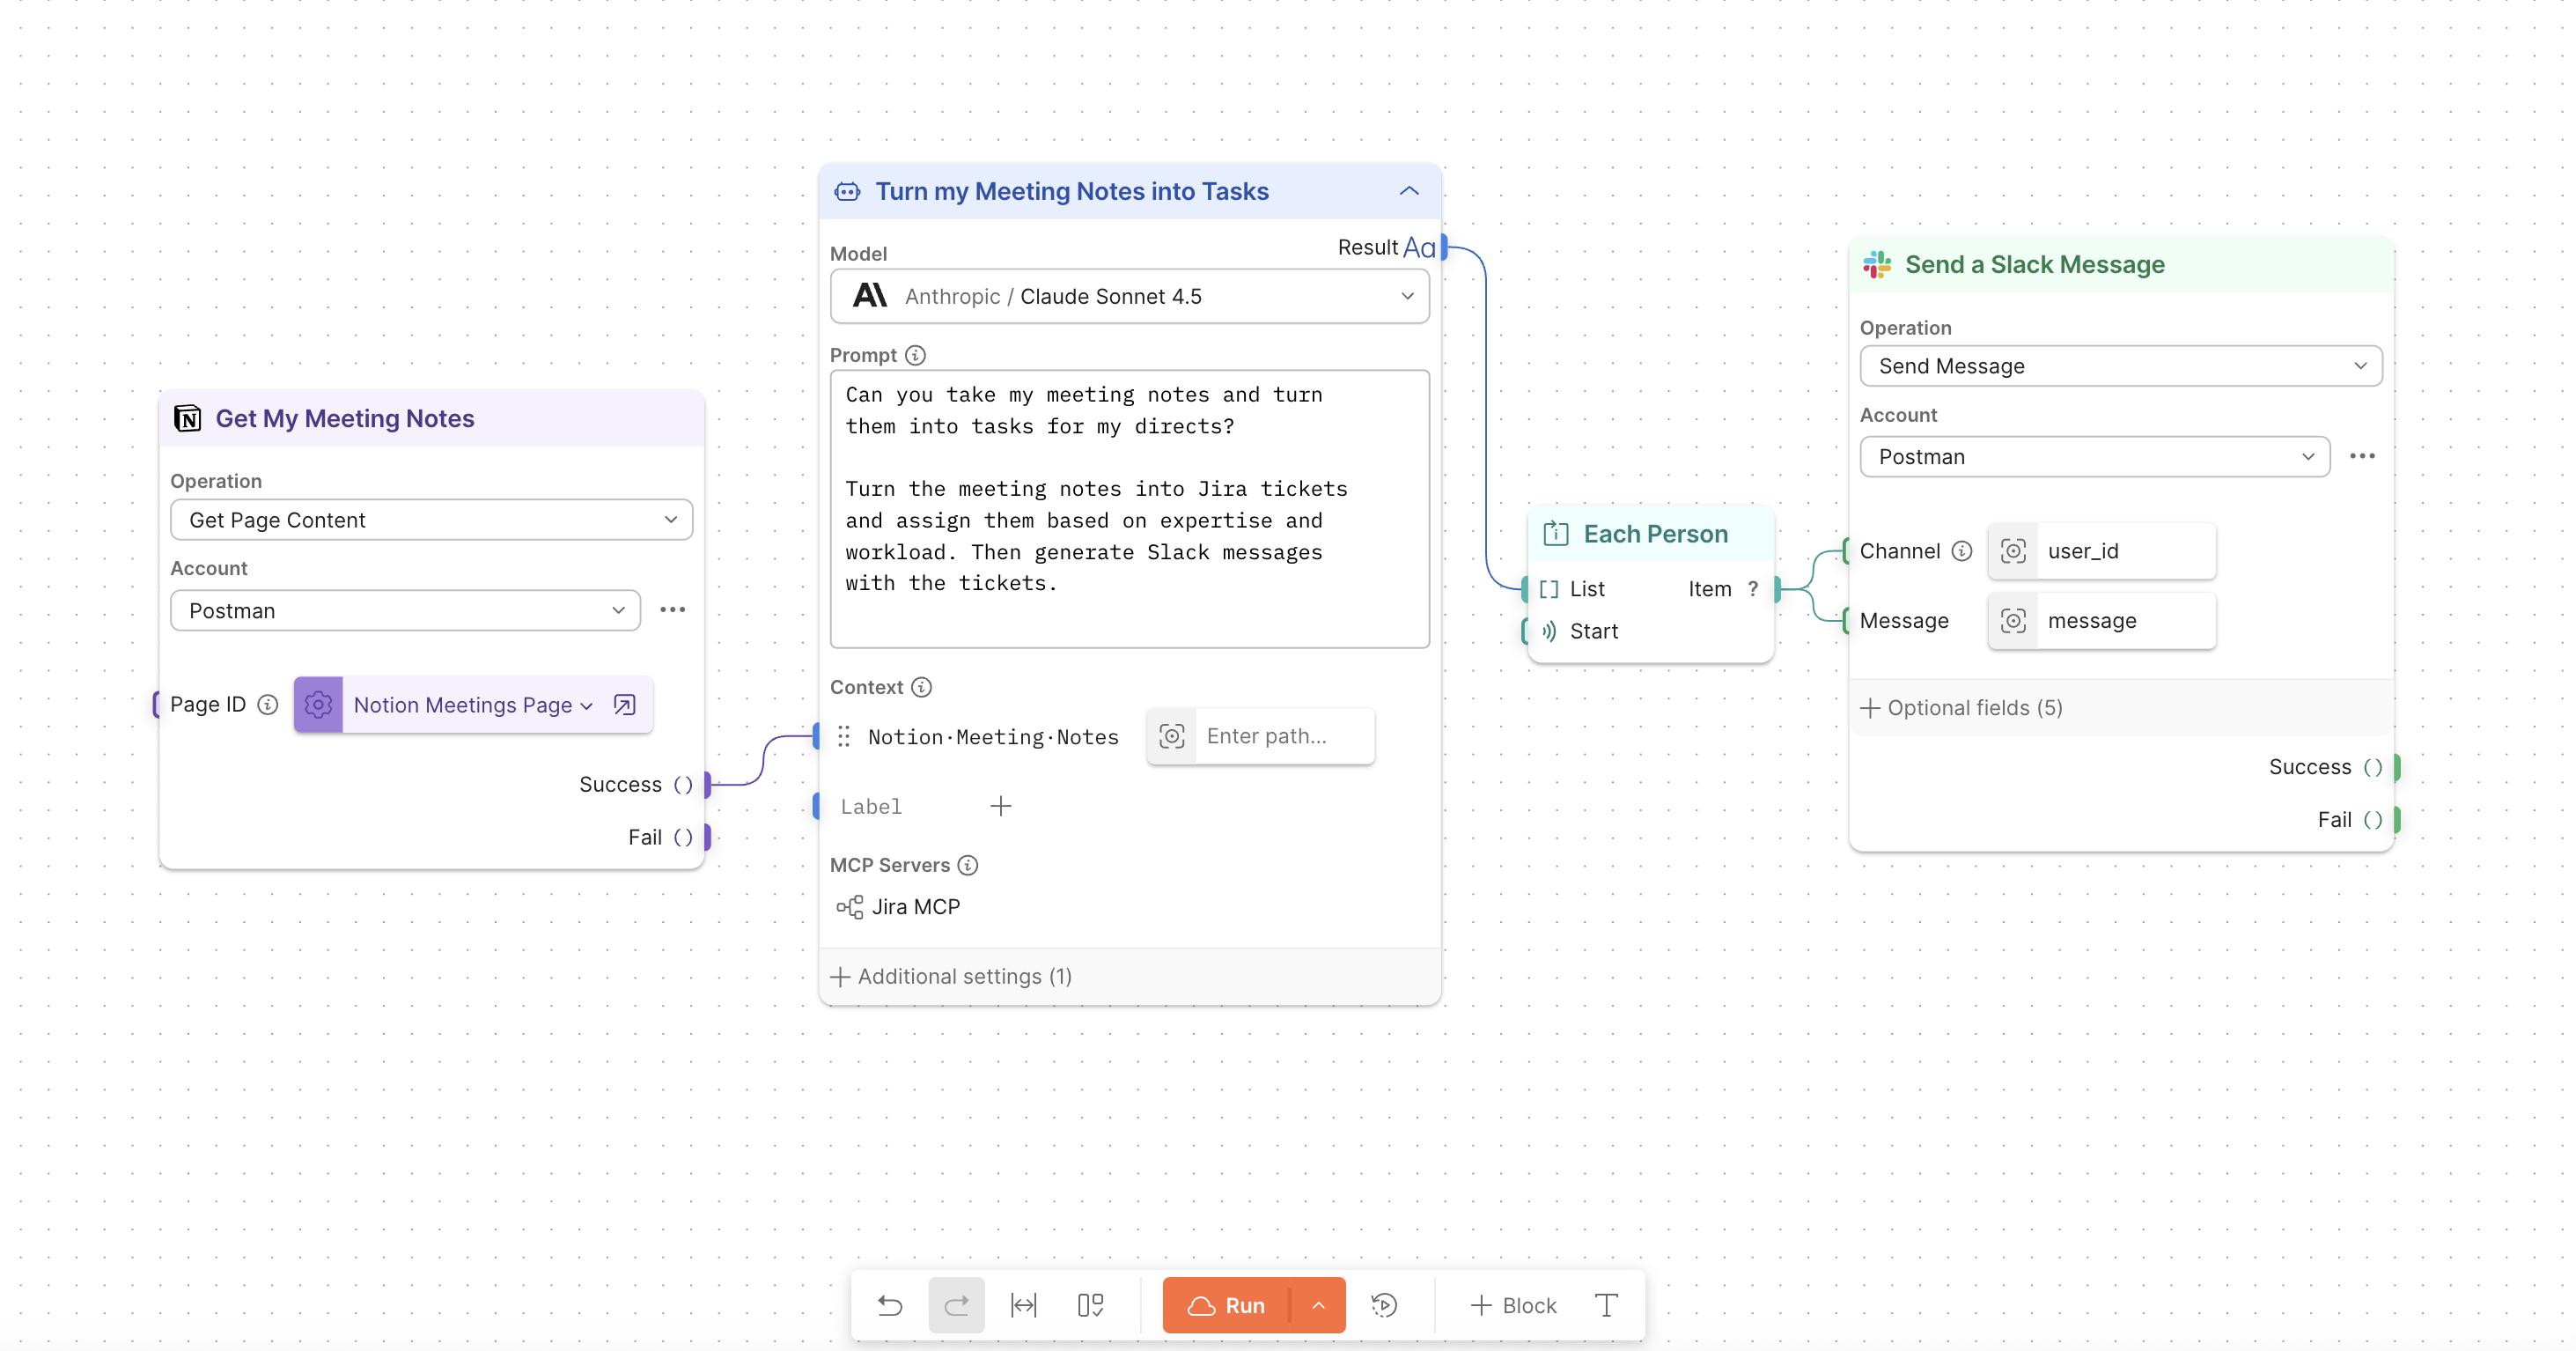Screen dimensions: 2576x1351
Task: Click the Redo icon
Action: coord(956,1305)
